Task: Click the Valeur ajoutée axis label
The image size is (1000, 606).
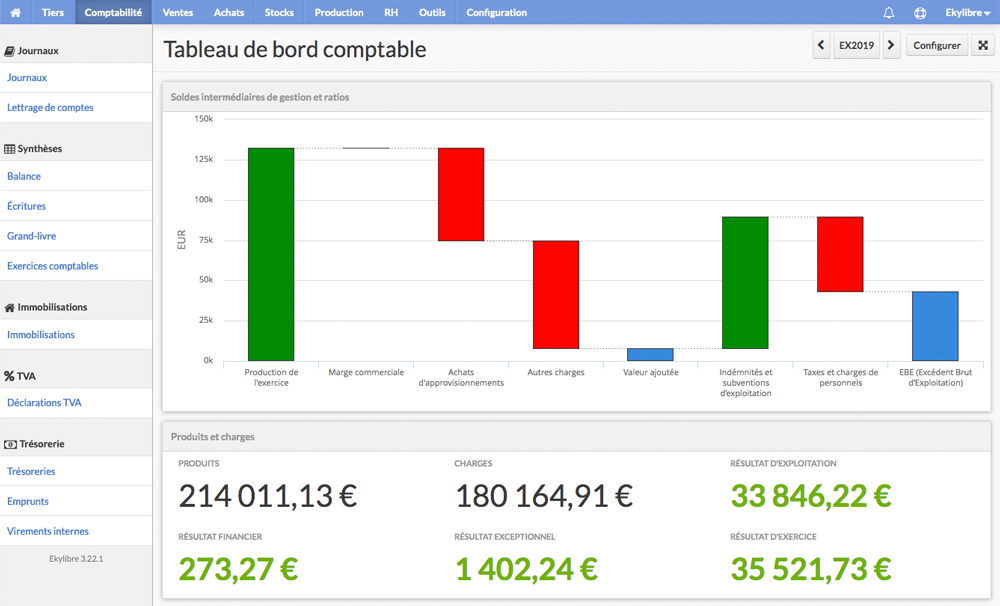Action: coord(651,373)
